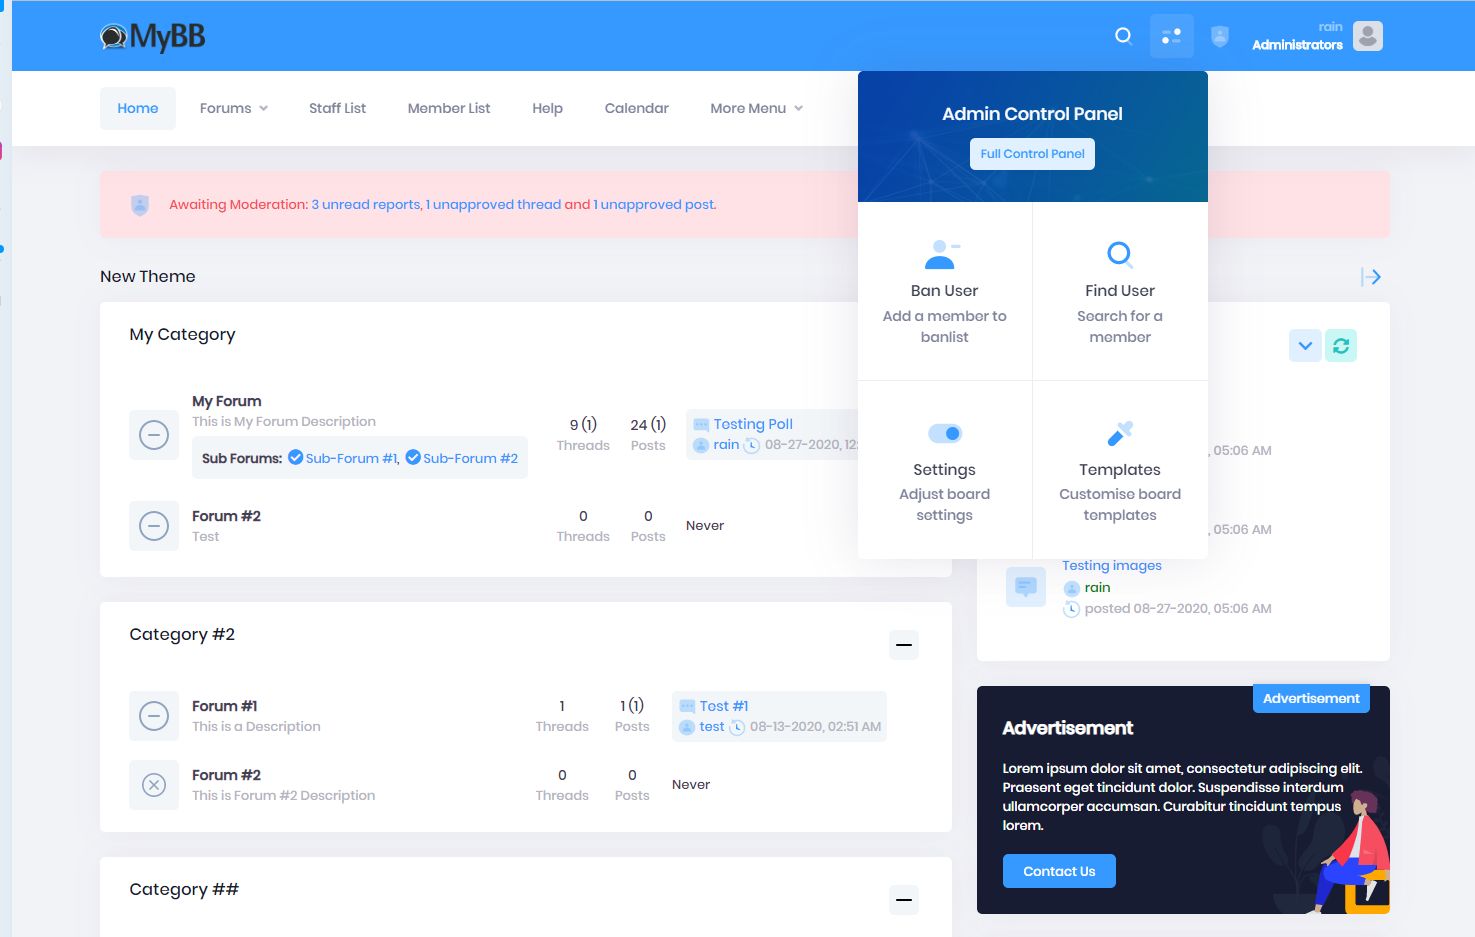Click the Find User magnifier icon
1475x937 pixels.
pyautogui.click(x=1119, y=254)
